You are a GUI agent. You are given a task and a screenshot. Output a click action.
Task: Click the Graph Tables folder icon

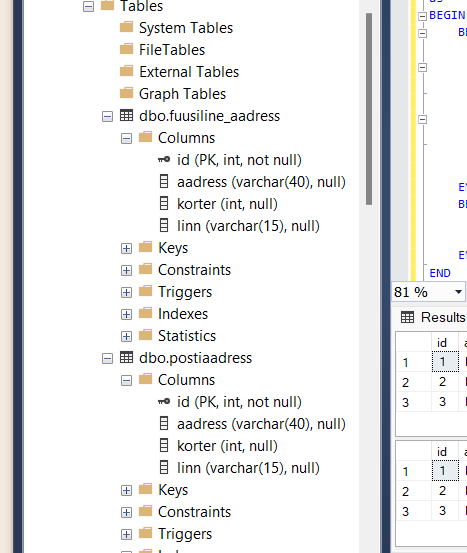pos(126,93)
